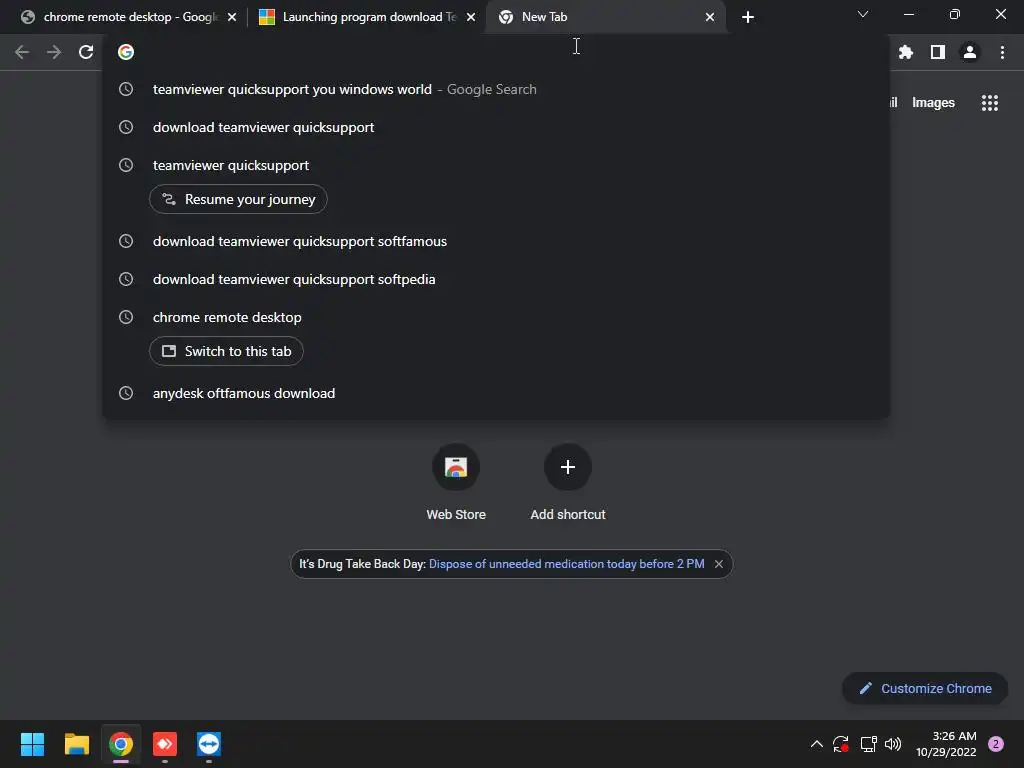Open the Windows Start menu
Viewport: 1024px width, 768px height.
pos(32,744)
